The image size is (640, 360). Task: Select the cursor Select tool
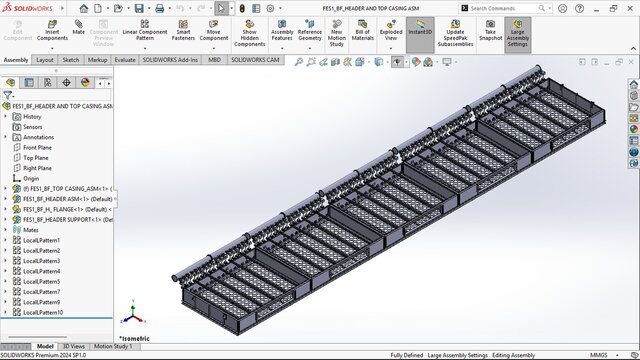(221, 8)
